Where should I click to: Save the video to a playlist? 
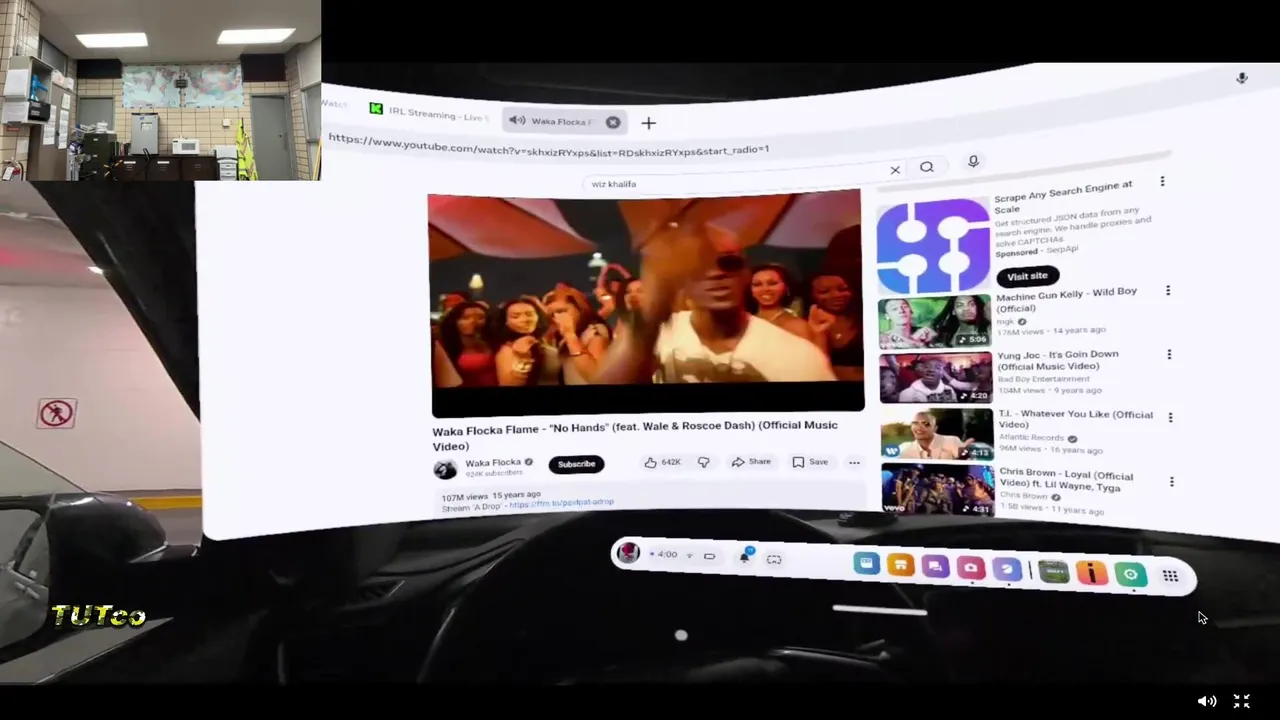[810, 461]
